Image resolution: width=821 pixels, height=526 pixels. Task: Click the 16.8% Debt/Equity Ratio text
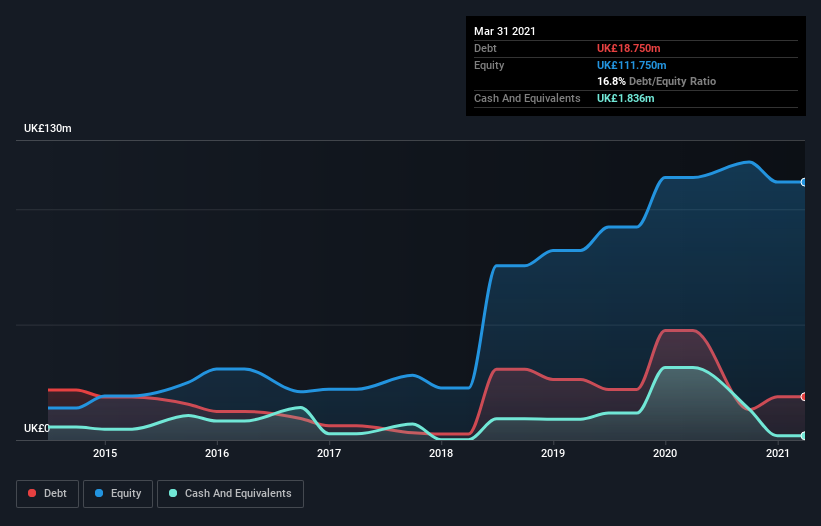tap(657, 81)
